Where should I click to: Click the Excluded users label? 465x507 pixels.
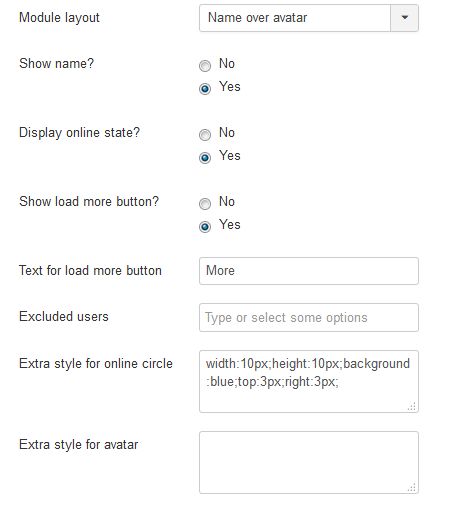tap(64, 316)
